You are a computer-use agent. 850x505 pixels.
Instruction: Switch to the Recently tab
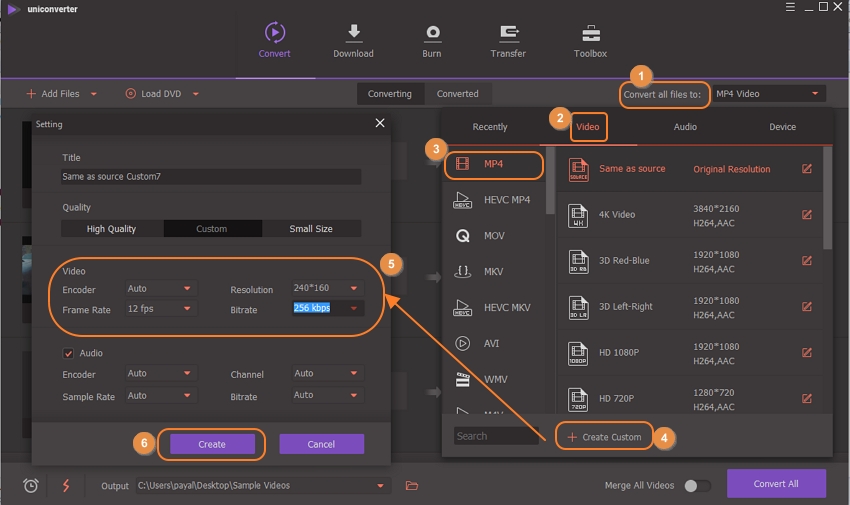pyautogui.click(x=490, y=127)
